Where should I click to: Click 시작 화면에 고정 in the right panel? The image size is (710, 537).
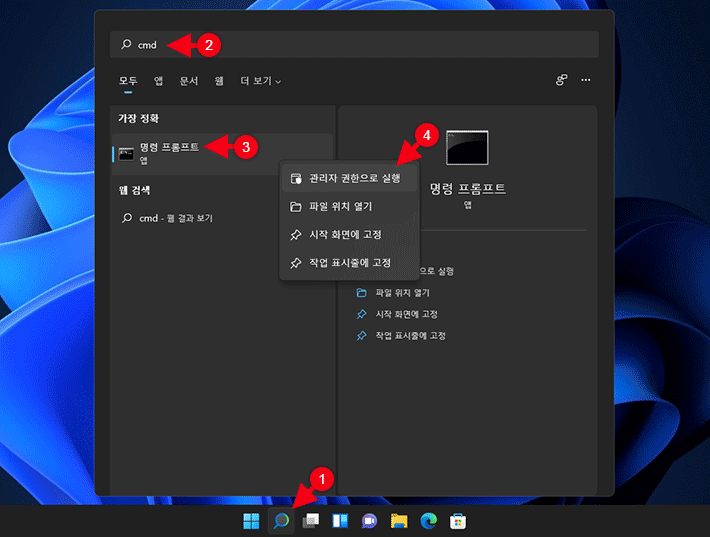tap(406, 314)
